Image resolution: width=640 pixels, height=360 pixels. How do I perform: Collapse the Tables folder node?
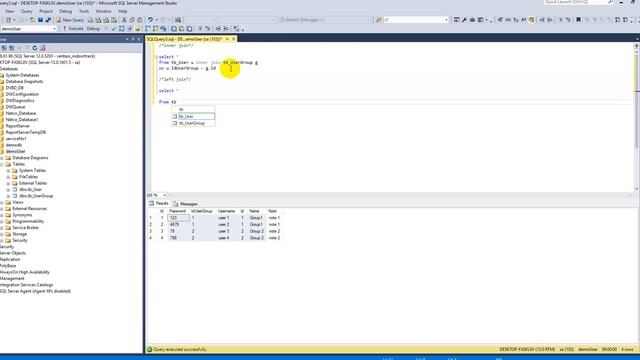coord(2,164)
